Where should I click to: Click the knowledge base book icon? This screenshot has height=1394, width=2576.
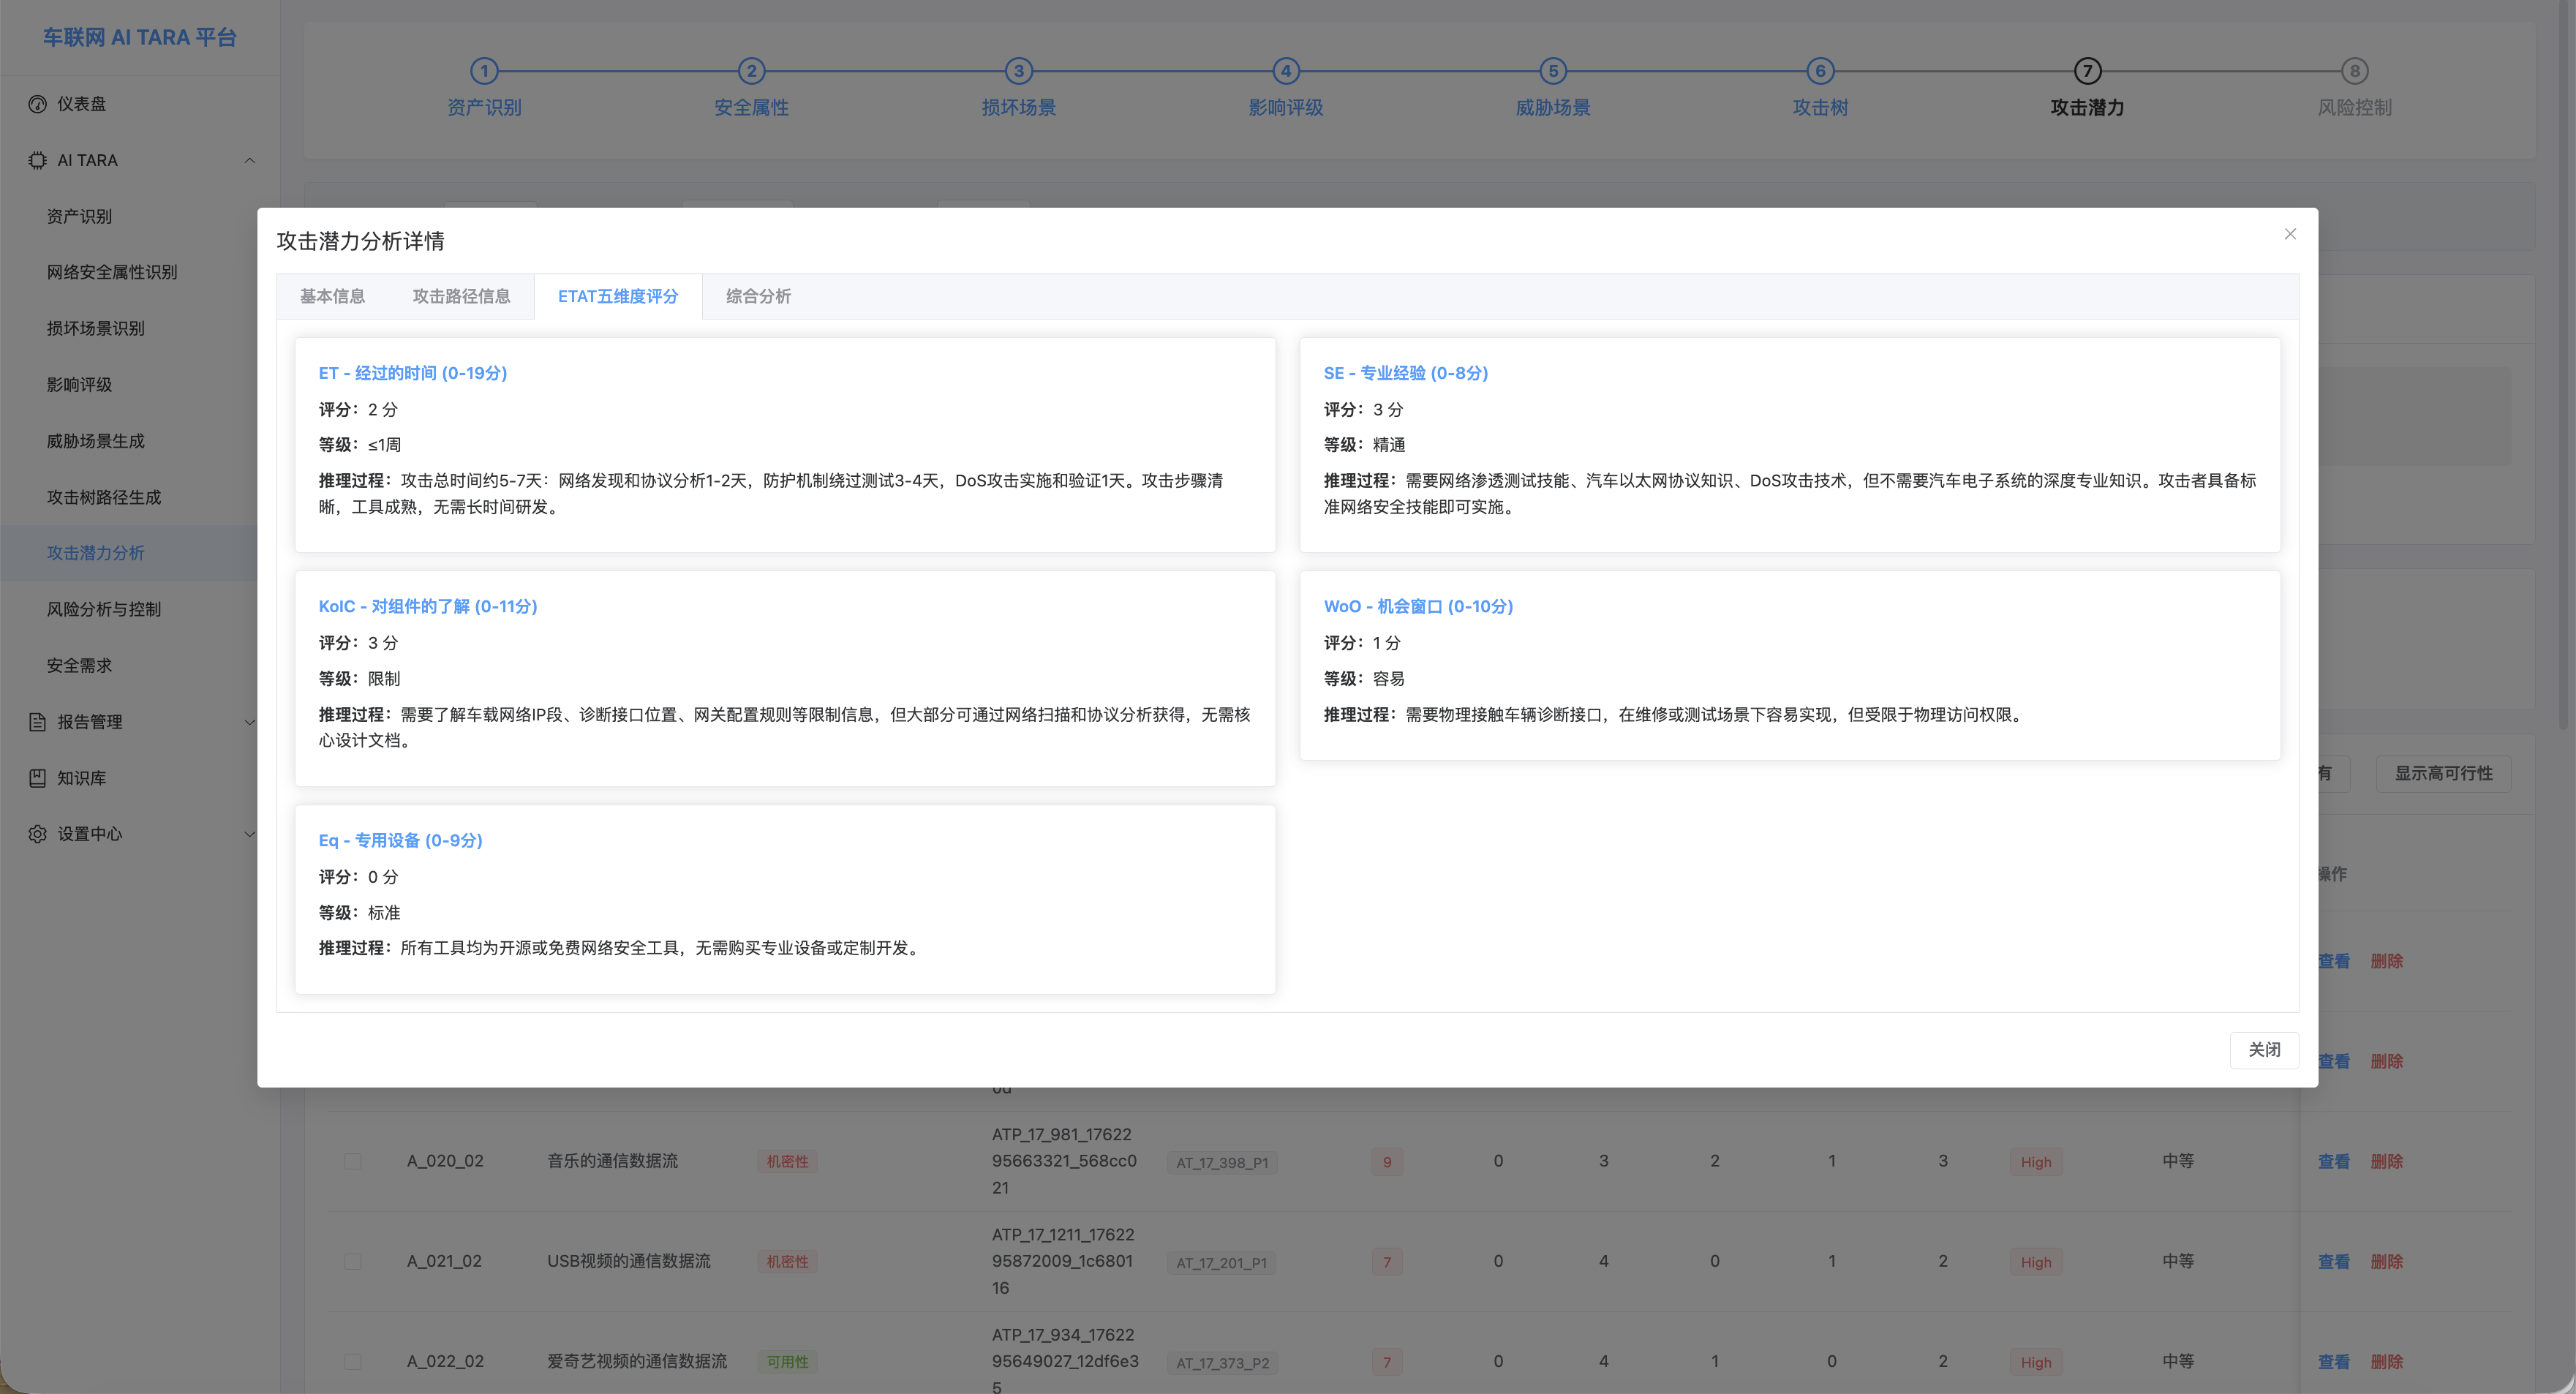pyautogui.click(x=37, y=778)
